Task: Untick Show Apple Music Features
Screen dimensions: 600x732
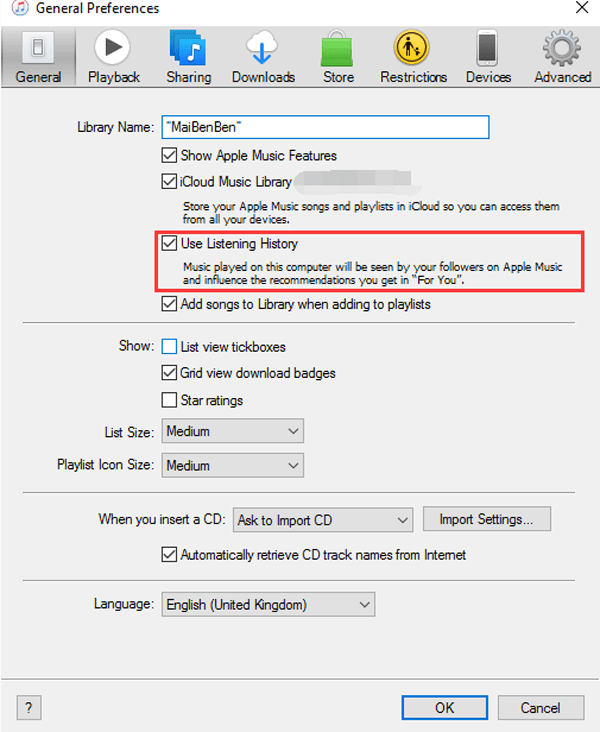Action: (170, 156)
